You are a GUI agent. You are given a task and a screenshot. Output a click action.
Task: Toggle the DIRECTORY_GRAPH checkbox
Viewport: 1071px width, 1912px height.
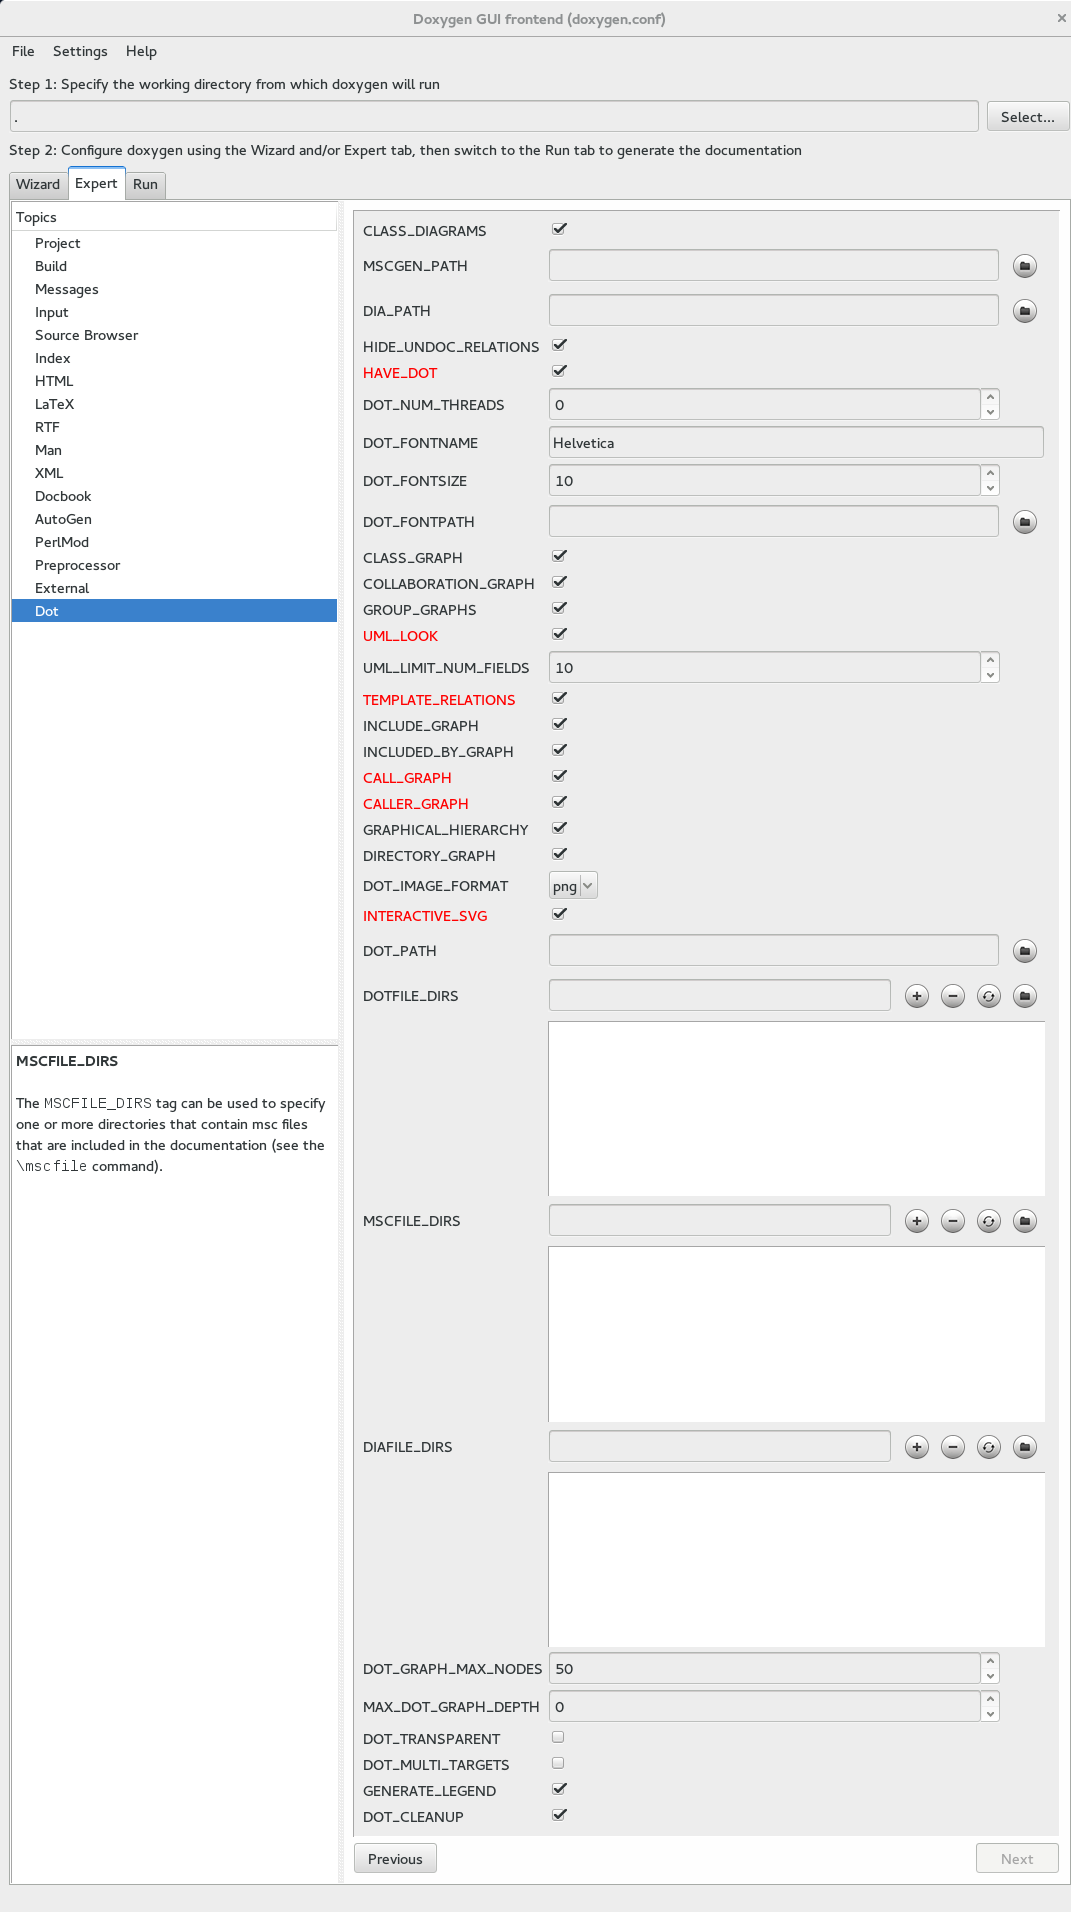[559, 854]
